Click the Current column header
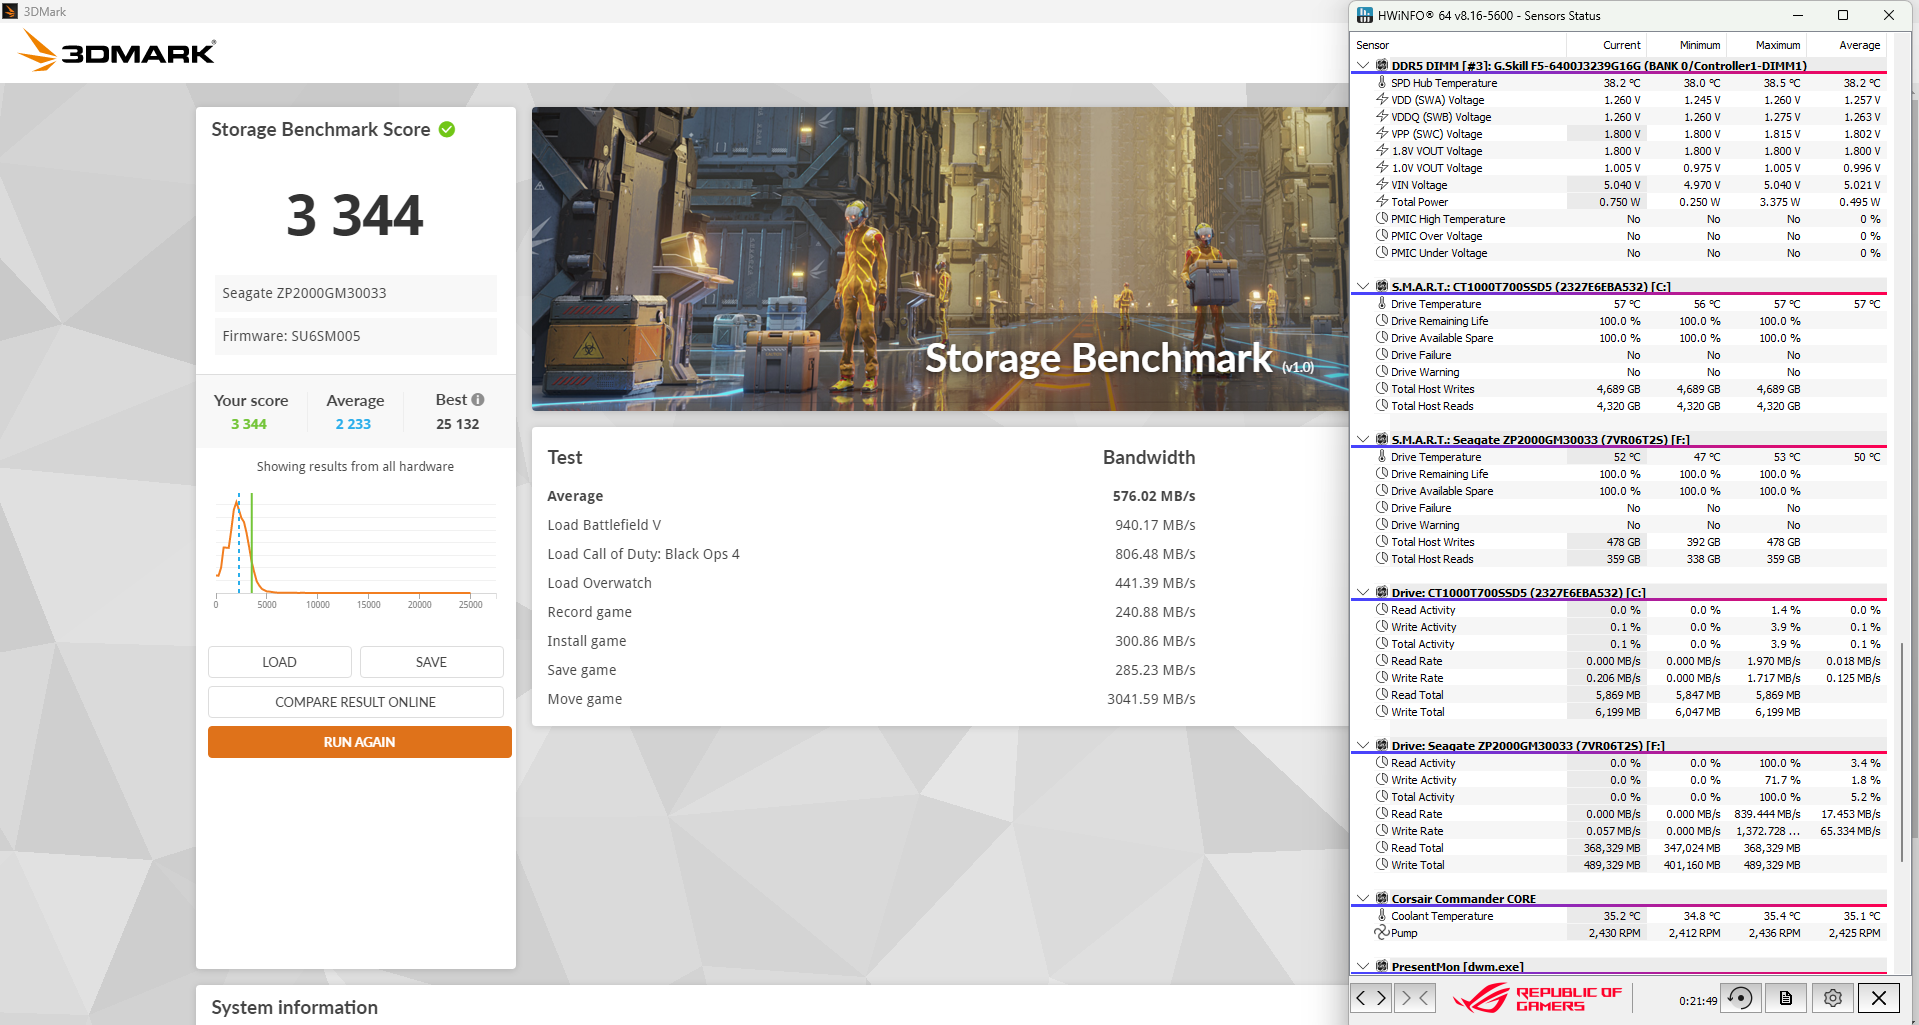This screenshot has height=1025, width=1919. [x=1606, y=45]
